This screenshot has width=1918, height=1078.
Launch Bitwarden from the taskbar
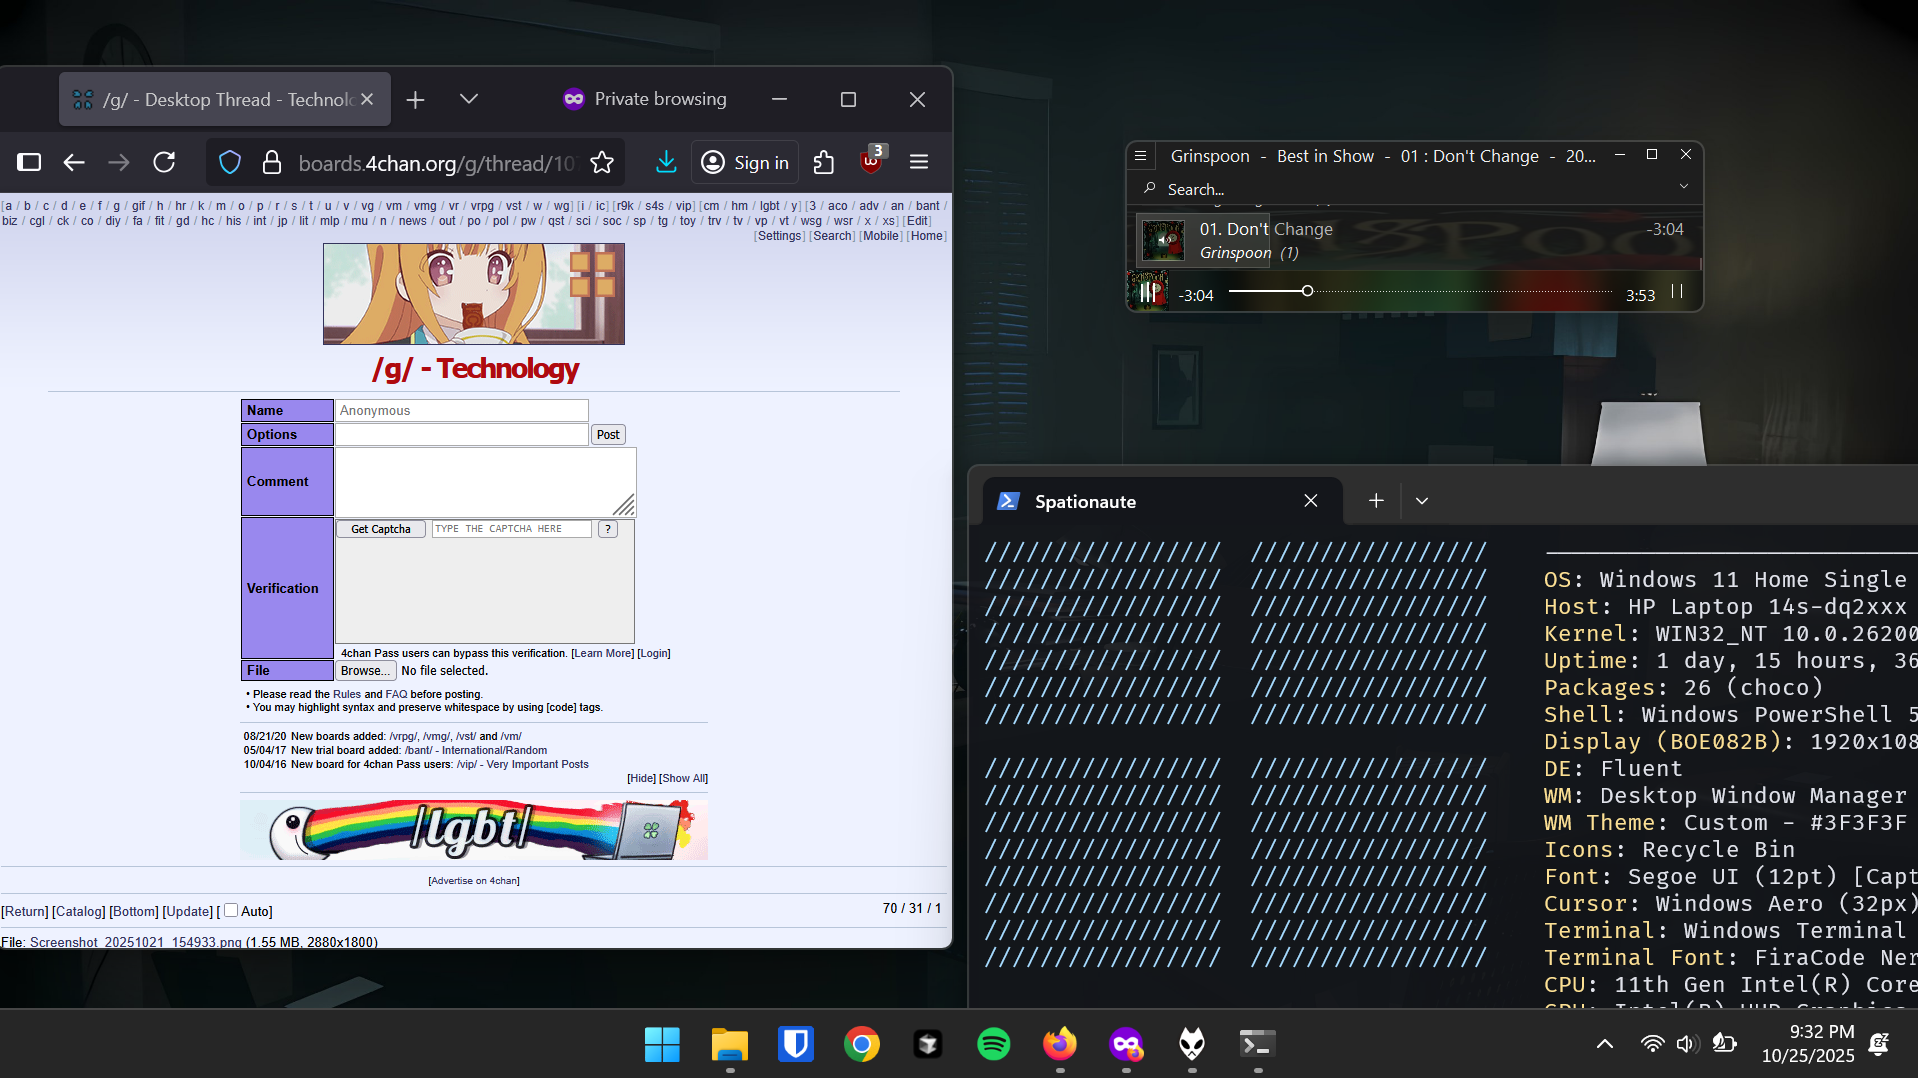click(796, 1045)
